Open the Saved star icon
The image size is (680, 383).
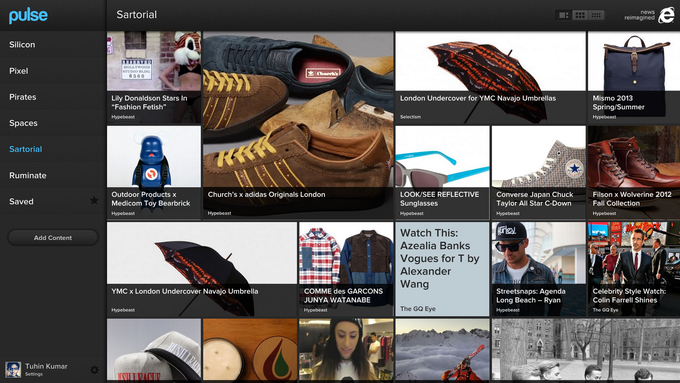94,200
